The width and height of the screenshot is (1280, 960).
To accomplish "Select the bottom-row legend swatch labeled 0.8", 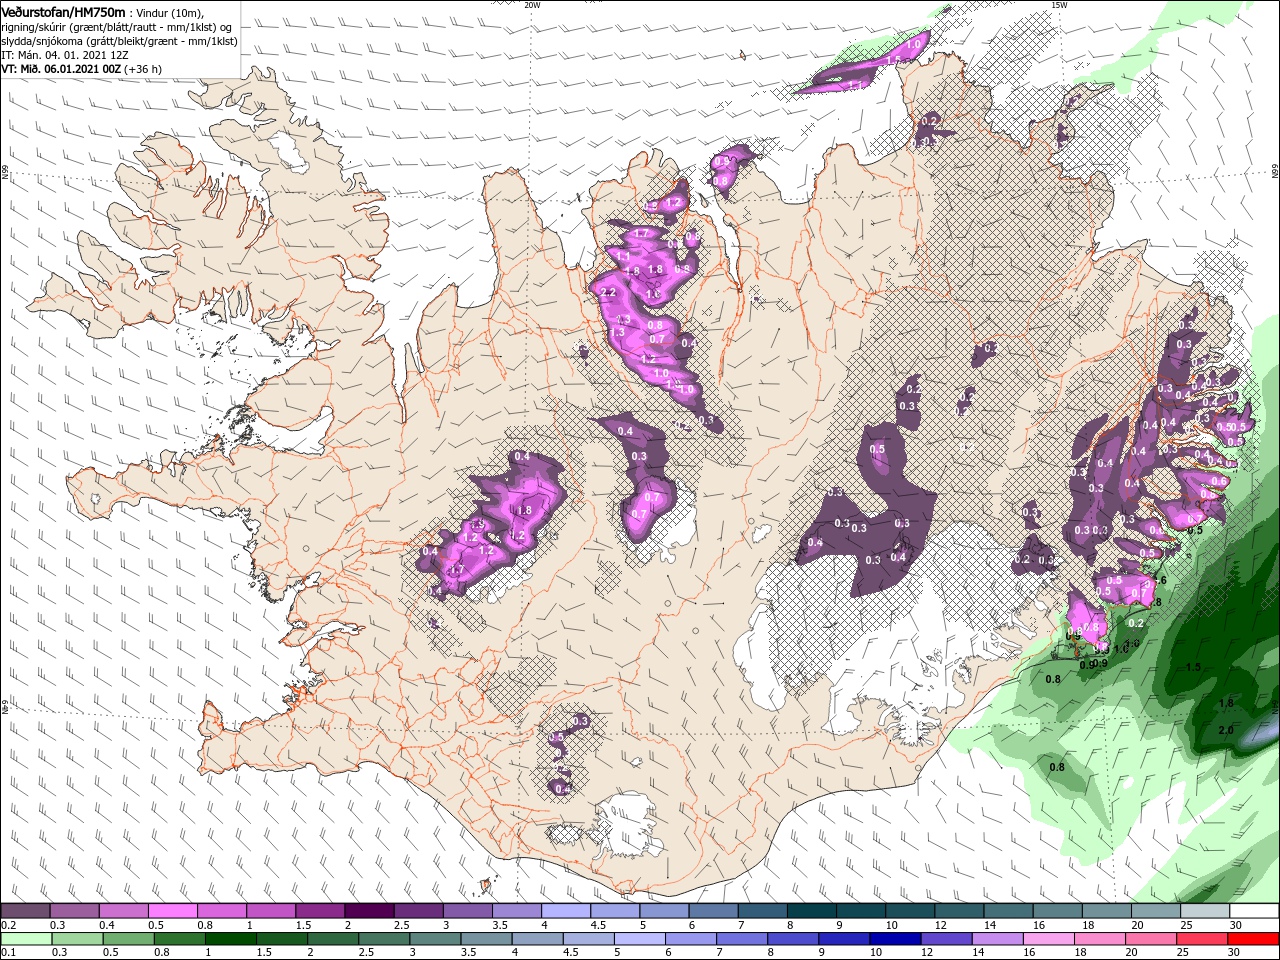I will click(179, 939).
